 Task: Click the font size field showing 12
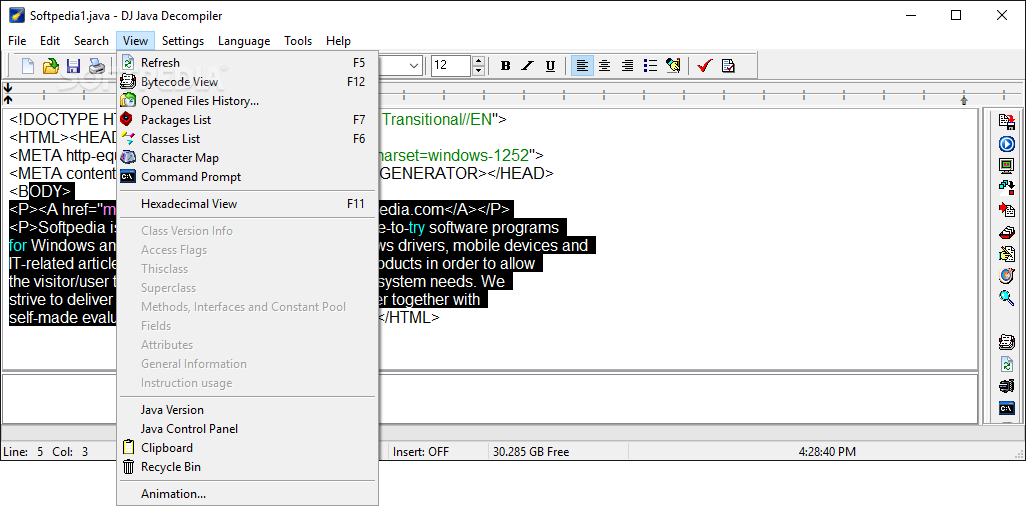451,65
